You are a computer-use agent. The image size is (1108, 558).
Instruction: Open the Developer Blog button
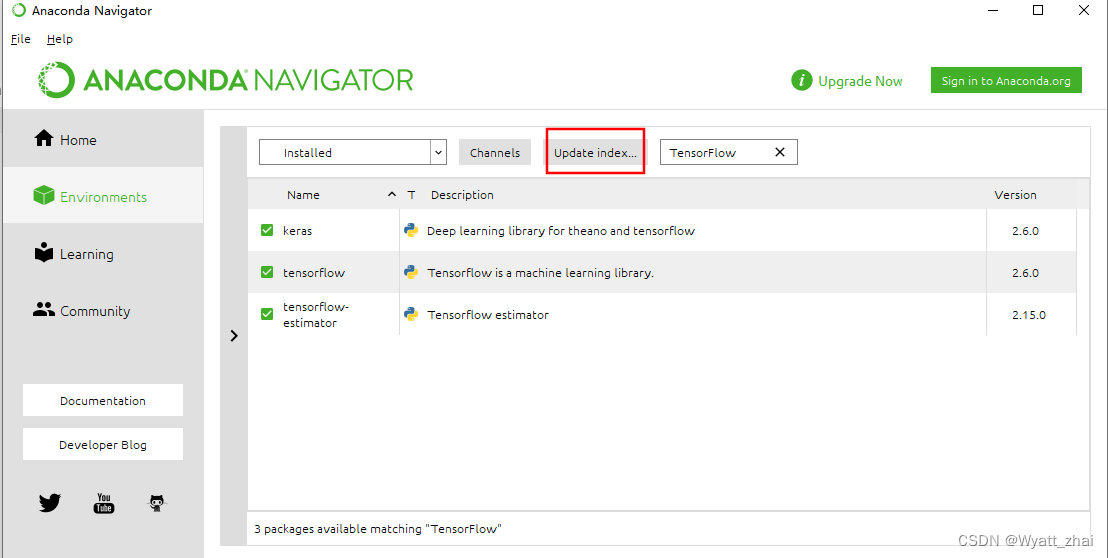click(x=102, y=444)
